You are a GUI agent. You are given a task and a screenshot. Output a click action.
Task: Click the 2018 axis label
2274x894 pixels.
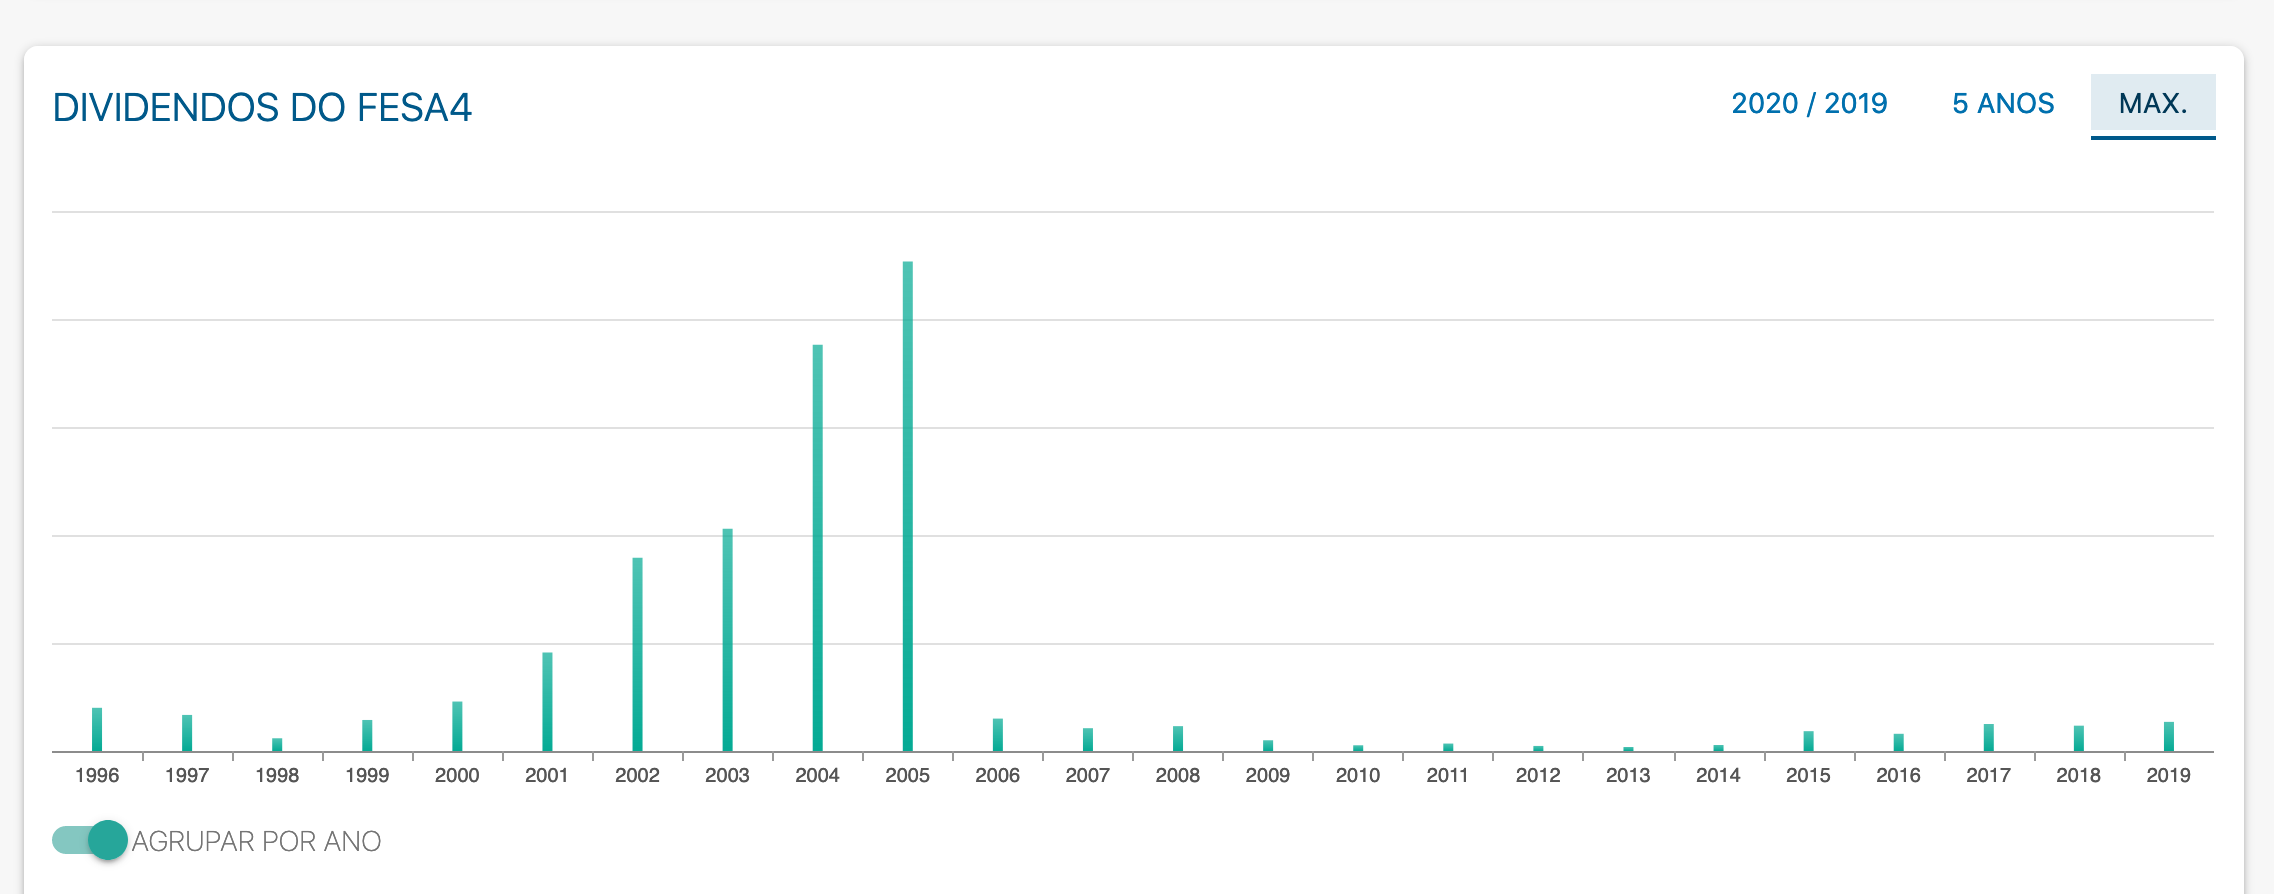pyautogui.click(x=2079, y=775)
